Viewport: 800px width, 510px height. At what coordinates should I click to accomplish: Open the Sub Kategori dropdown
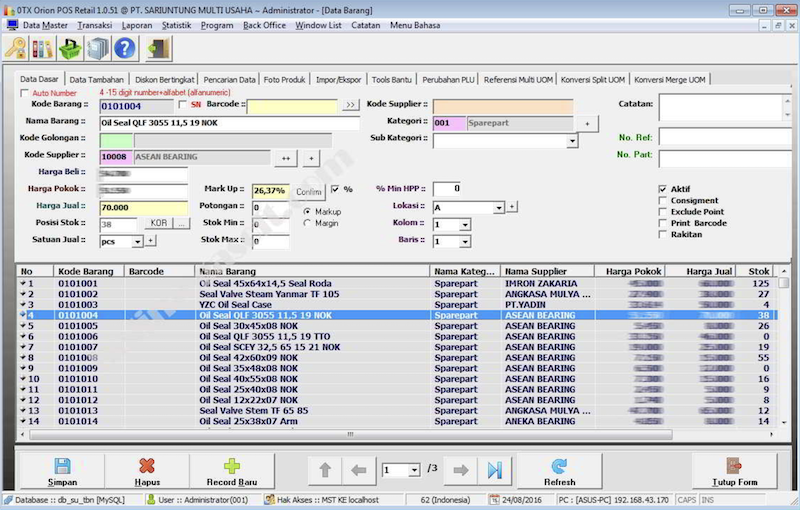[572, 141]
